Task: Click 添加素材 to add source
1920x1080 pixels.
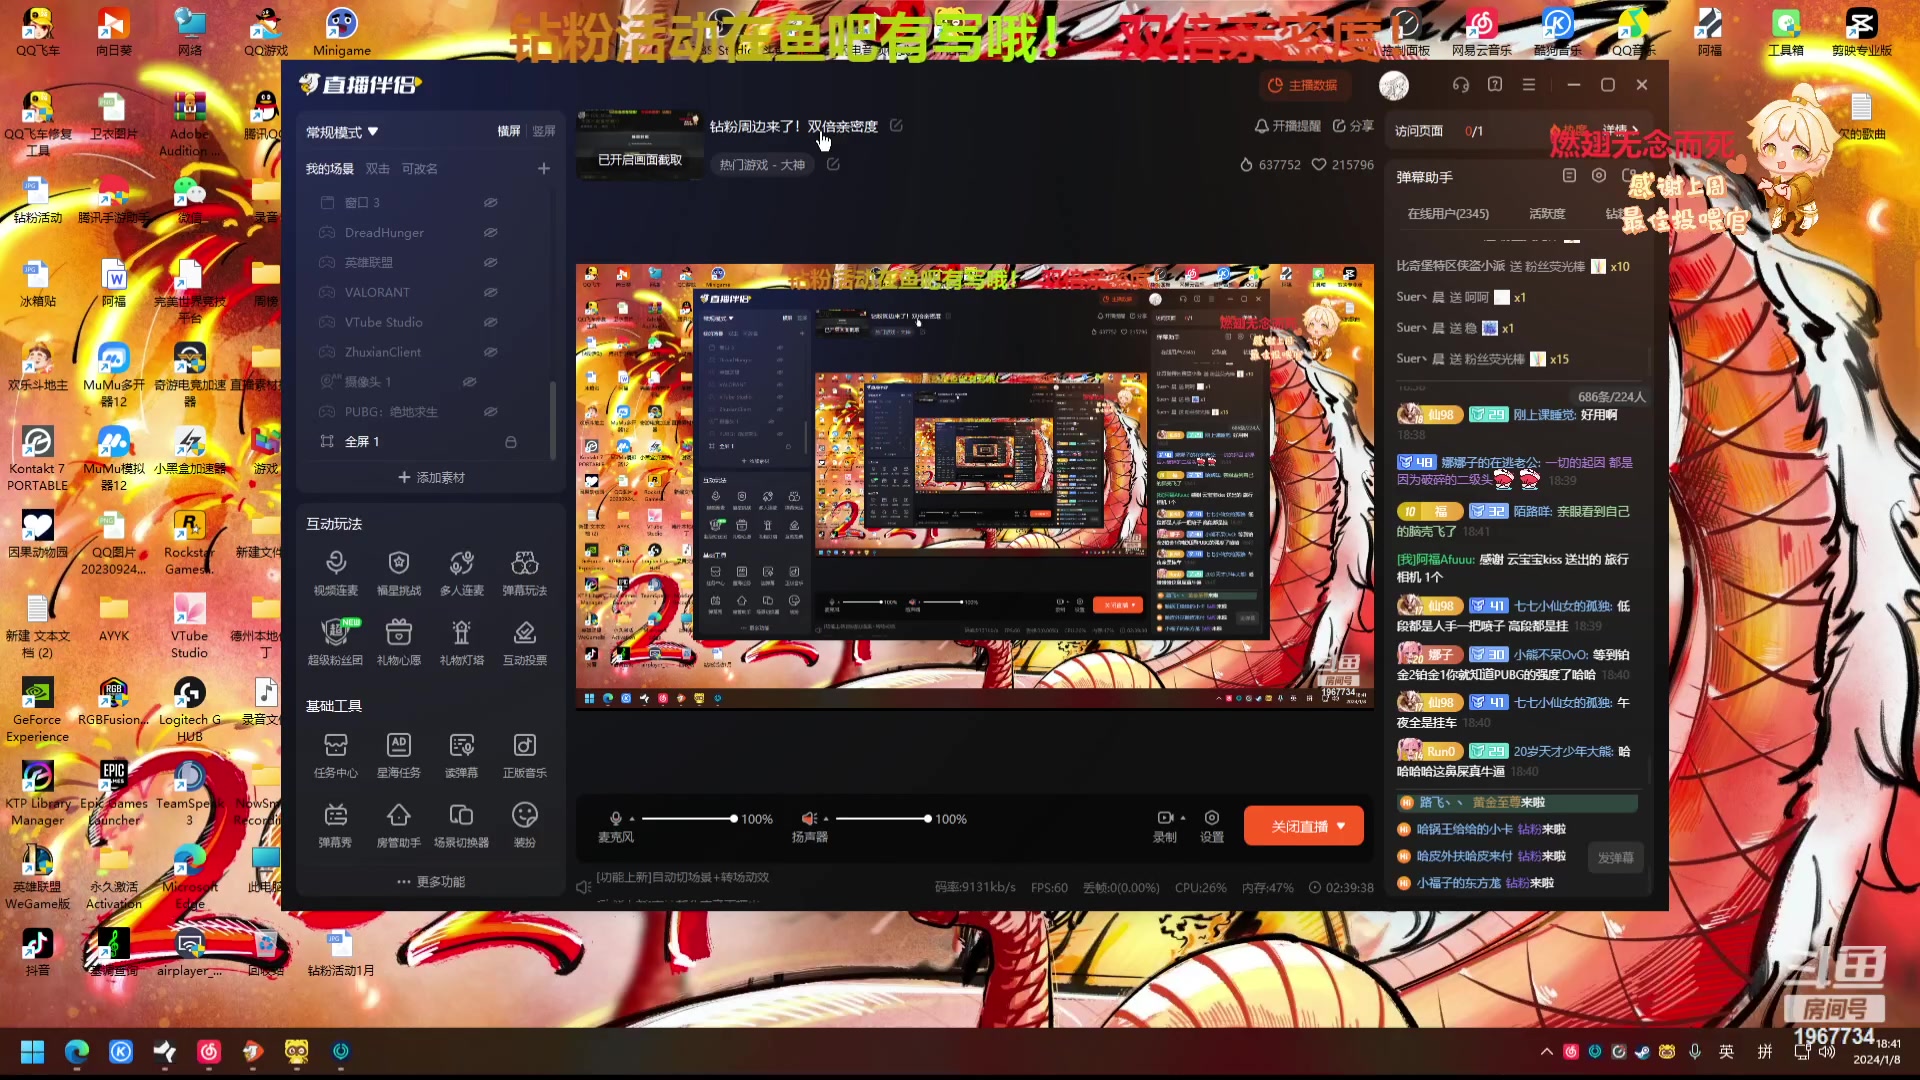Action: [431, 478]
